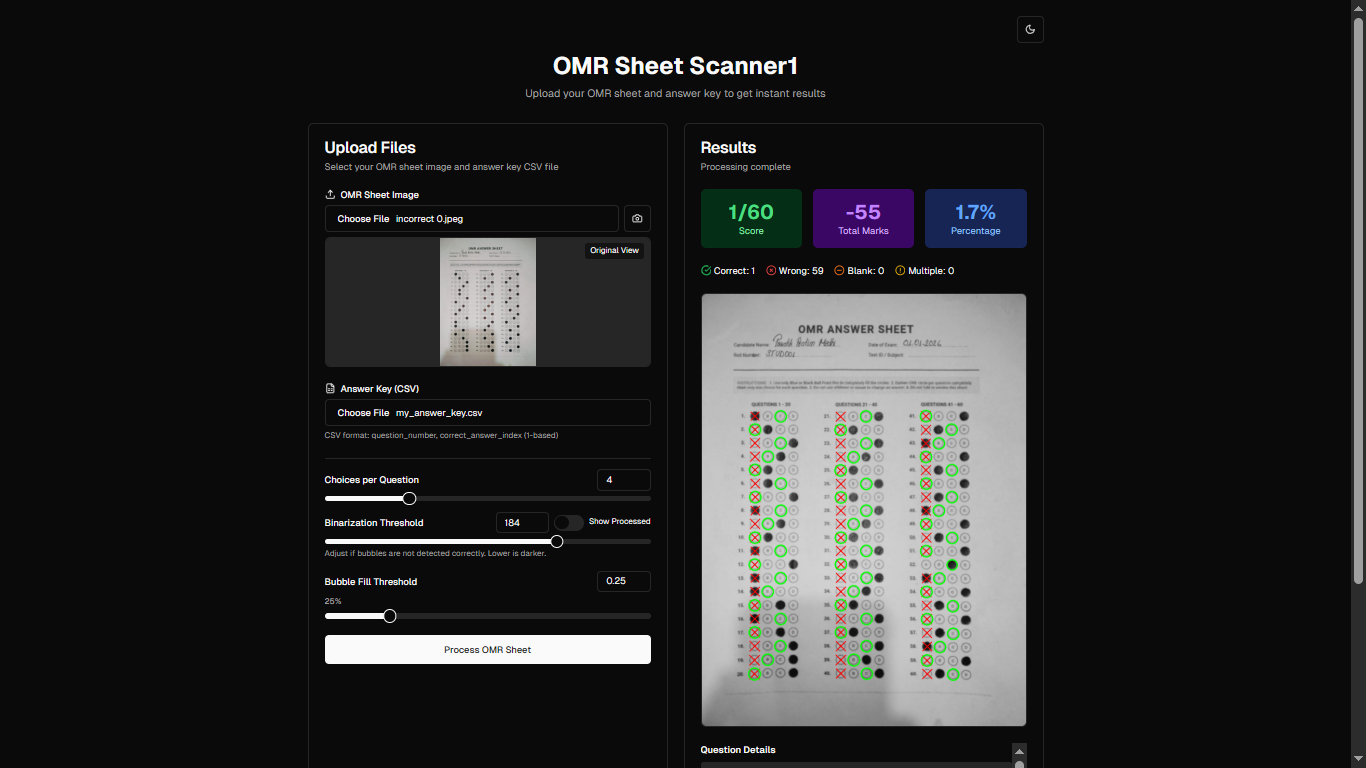This screenshot has height=768, width=1366.
Task: Click the bubble fill input showing 0.25
Action: [x=623, y=581]
